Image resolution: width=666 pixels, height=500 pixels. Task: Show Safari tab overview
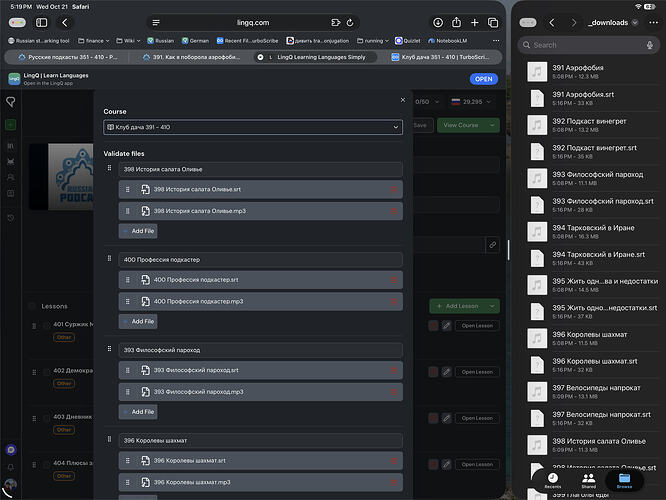point(493,23)
